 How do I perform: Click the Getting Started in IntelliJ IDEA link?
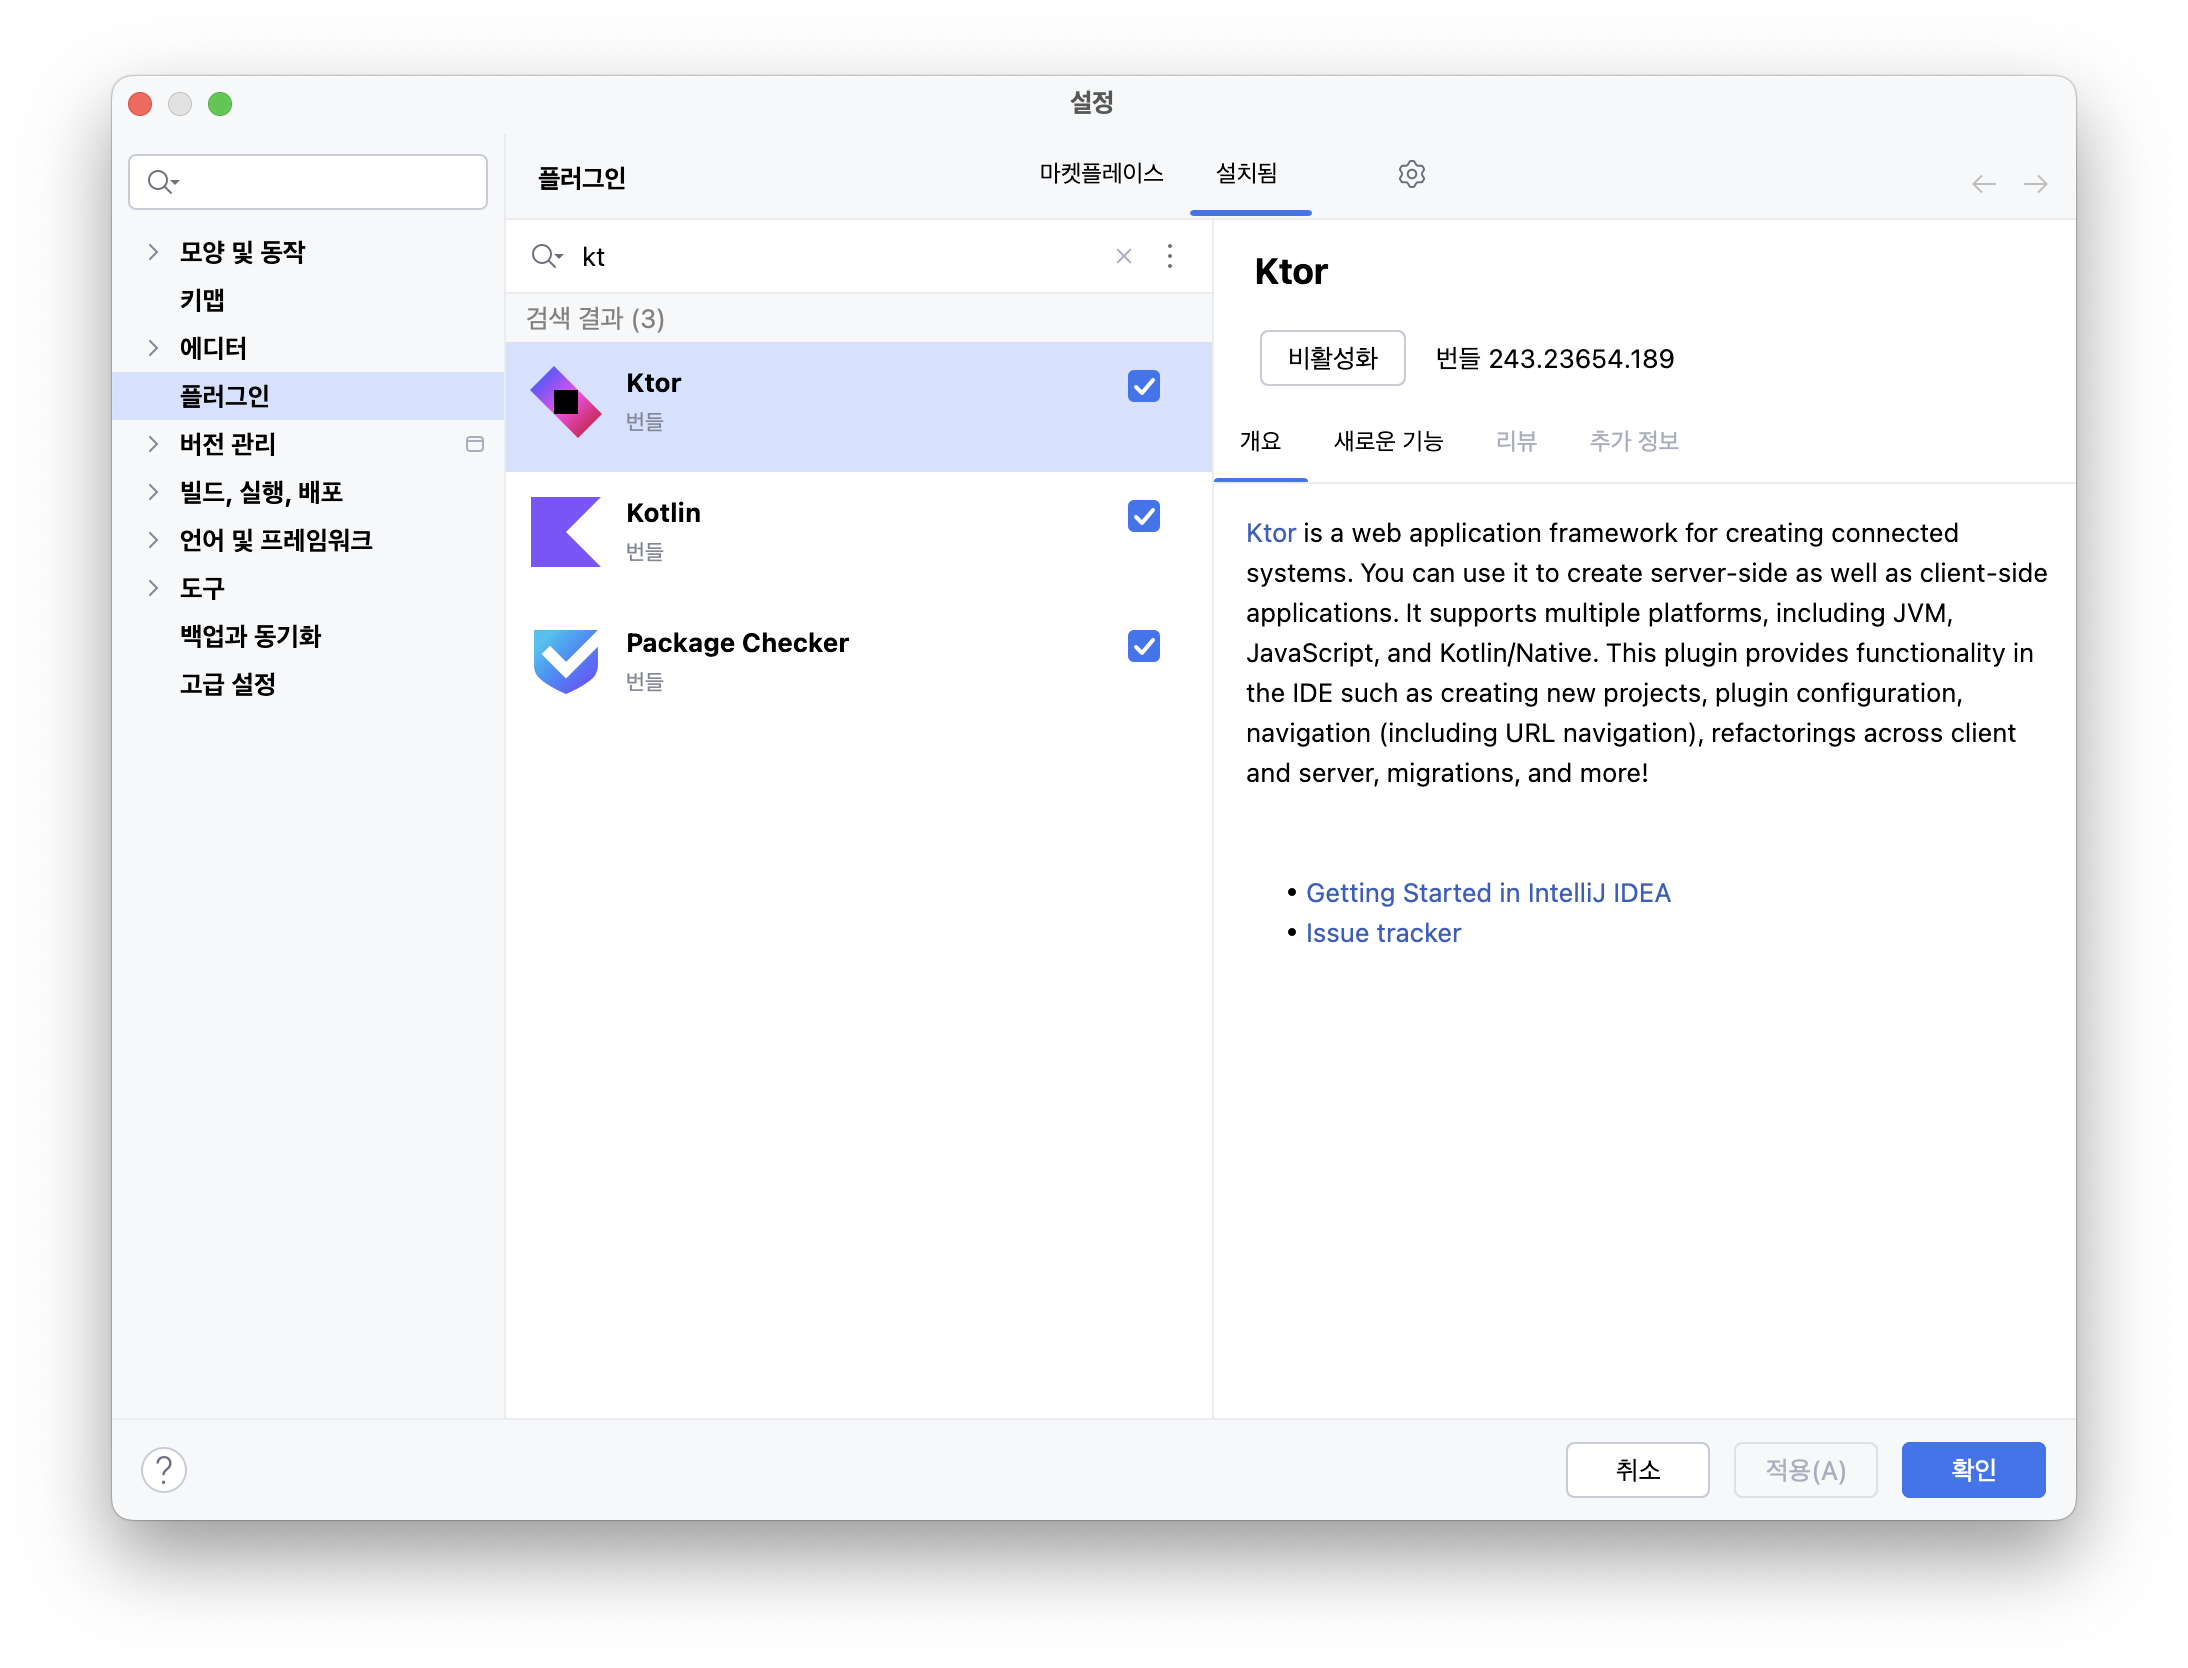click(1487, 892)
